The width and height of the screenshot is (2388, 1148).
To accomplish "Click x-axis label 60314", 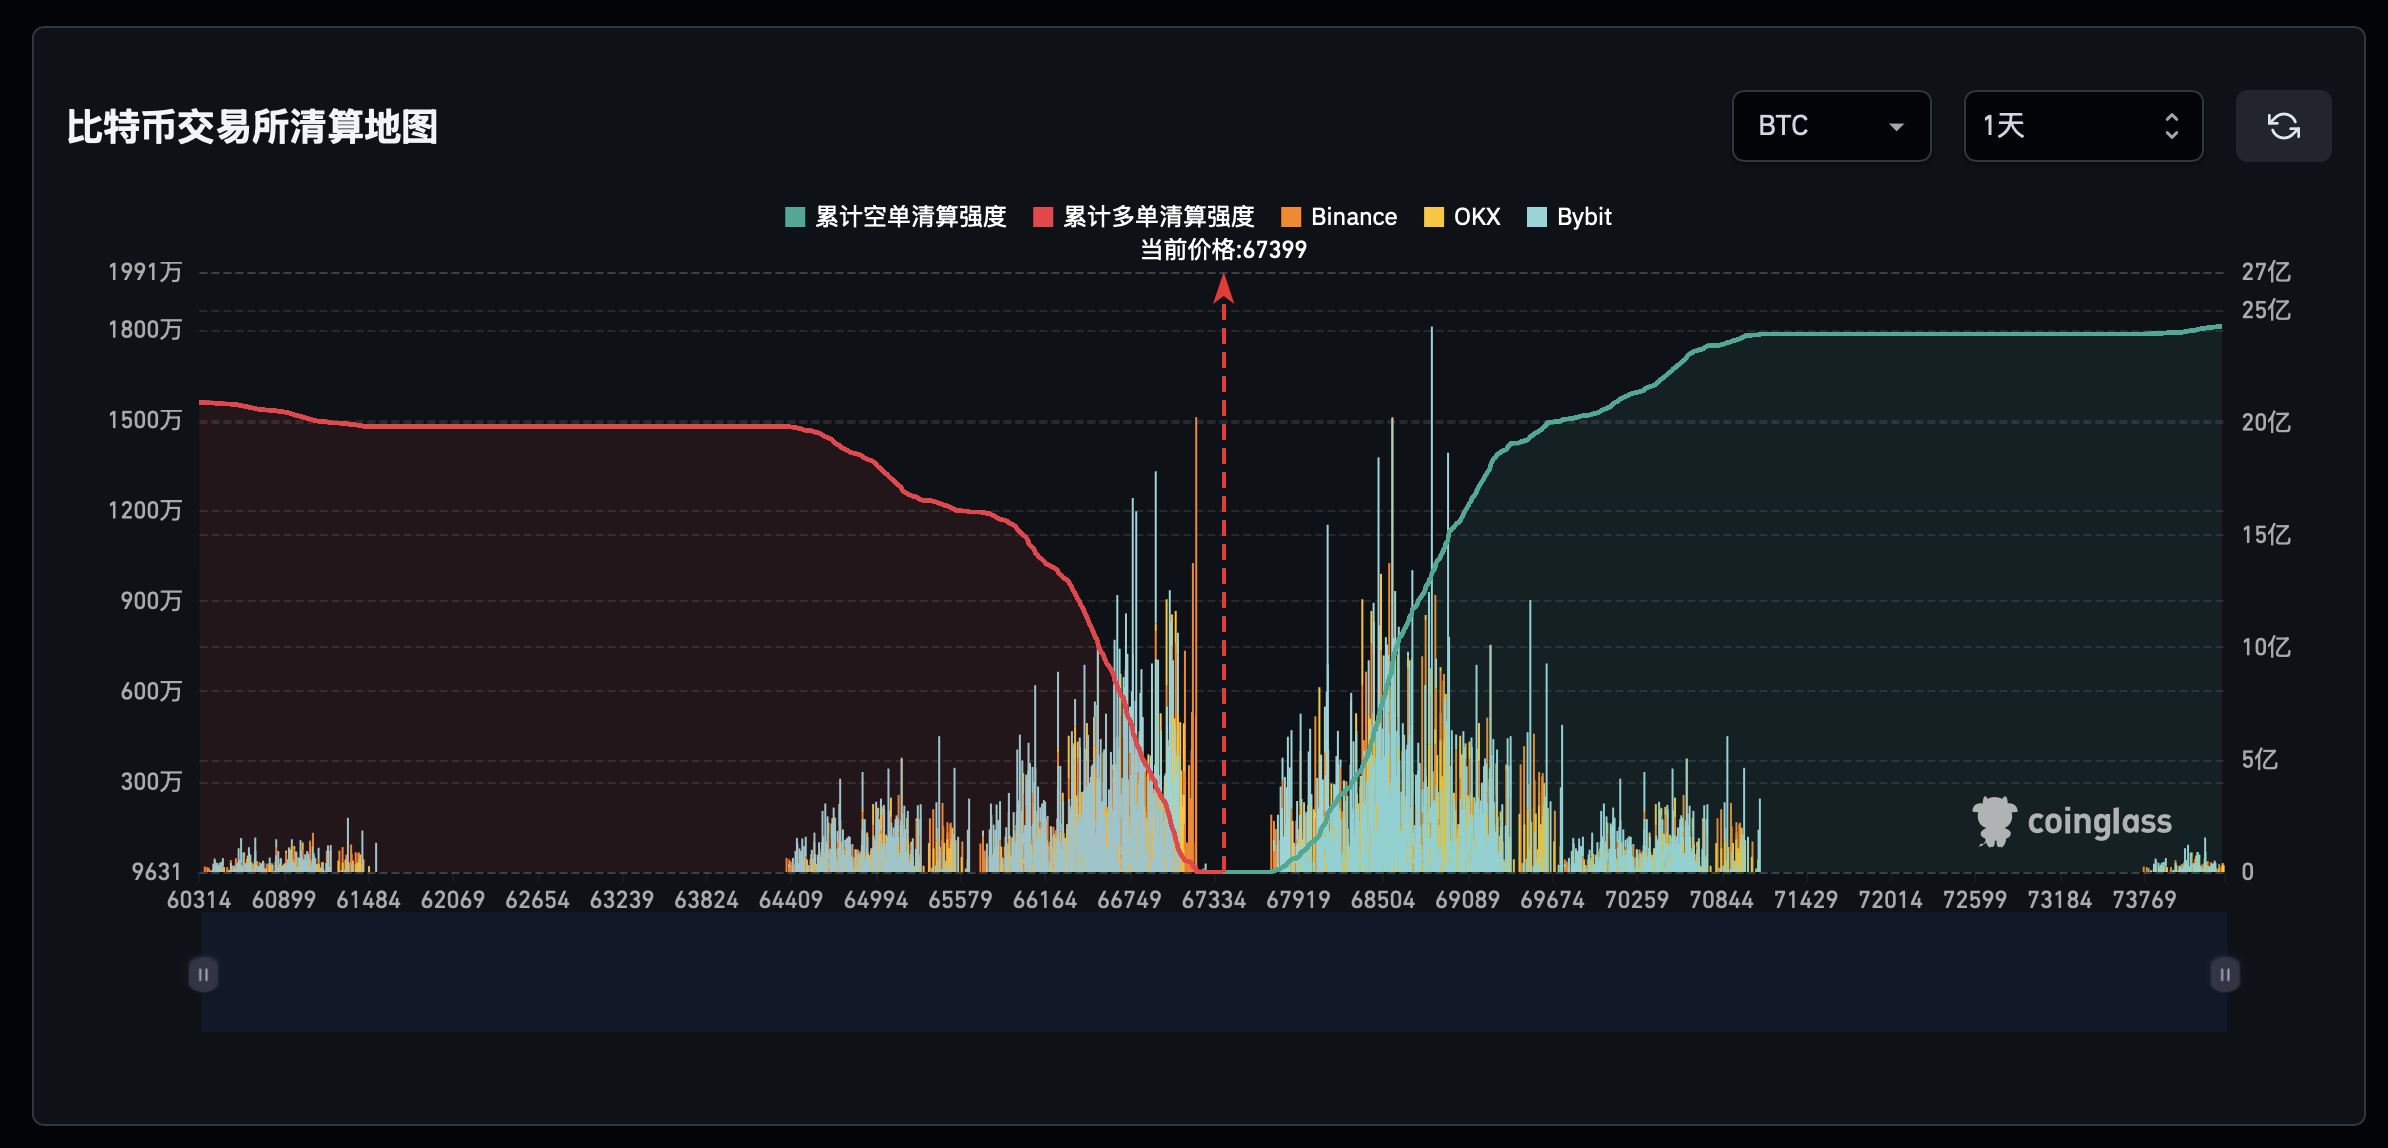I will click(199, 900).
